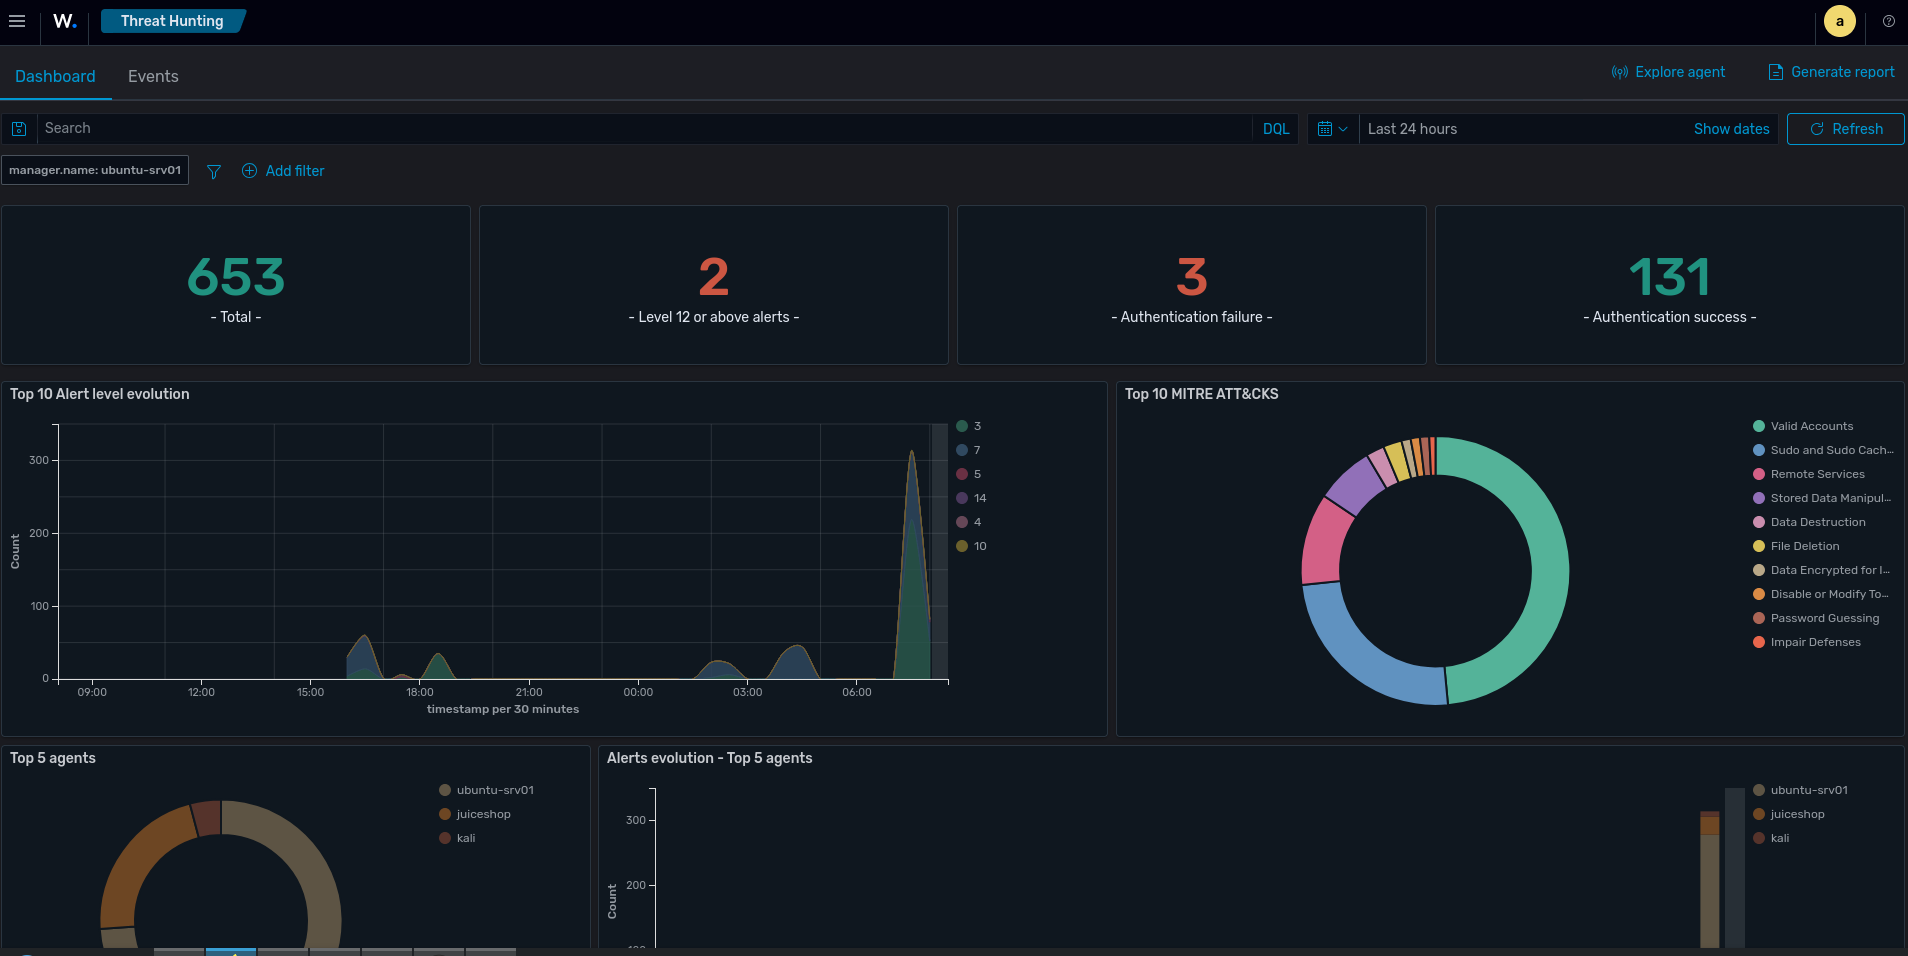Click the Add filter plus icon

tap(249, 171)
